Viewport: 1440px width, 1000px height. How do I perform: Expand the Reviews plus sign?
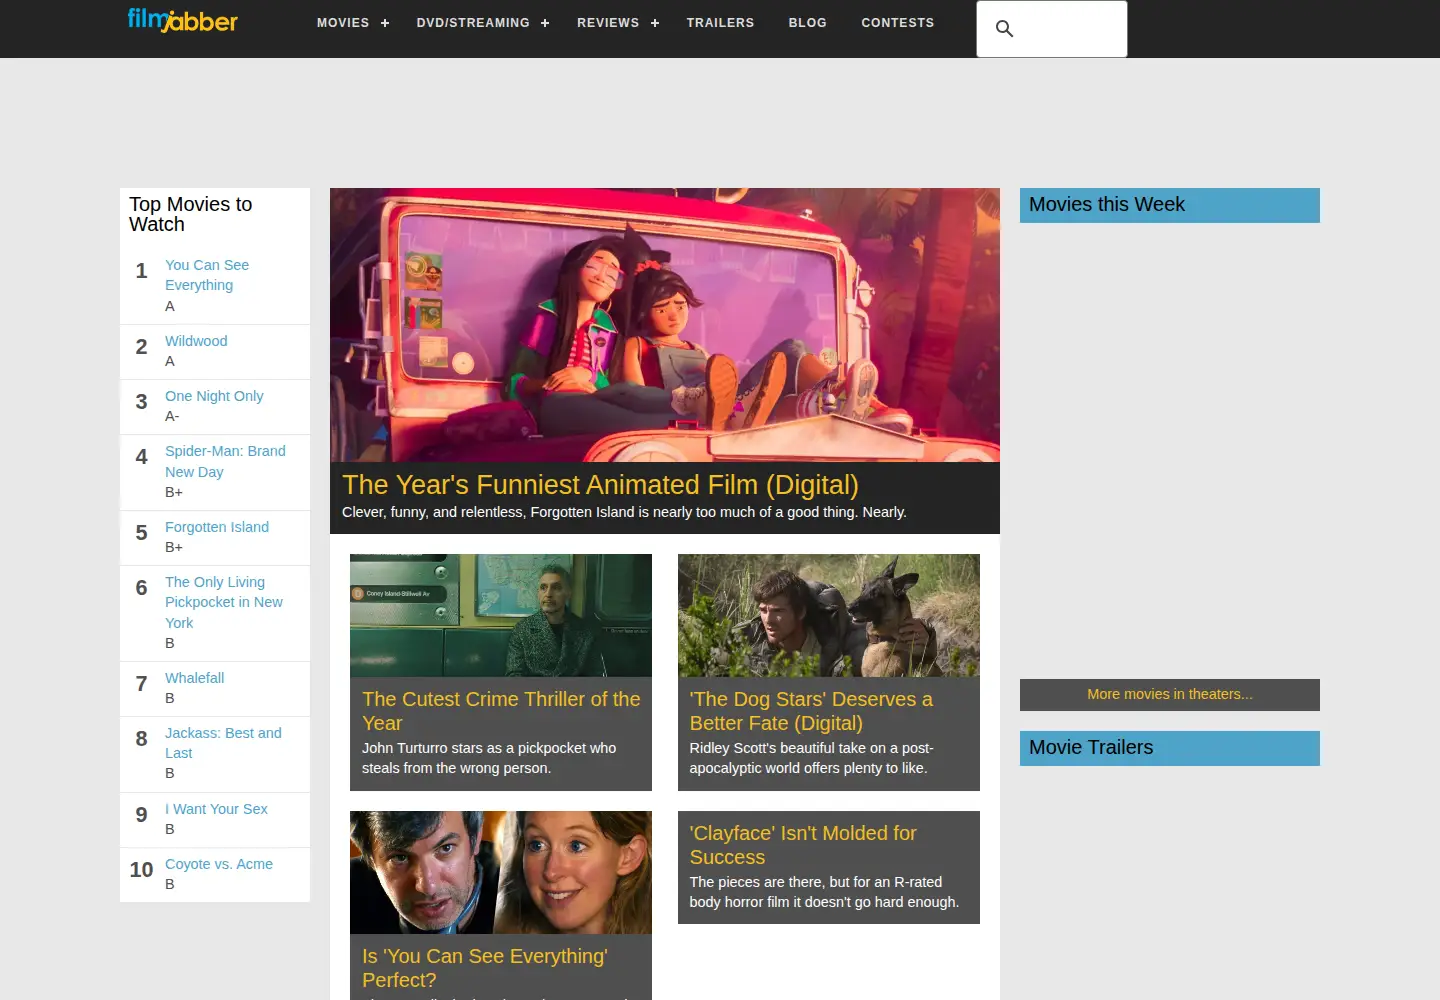point(655,23)
